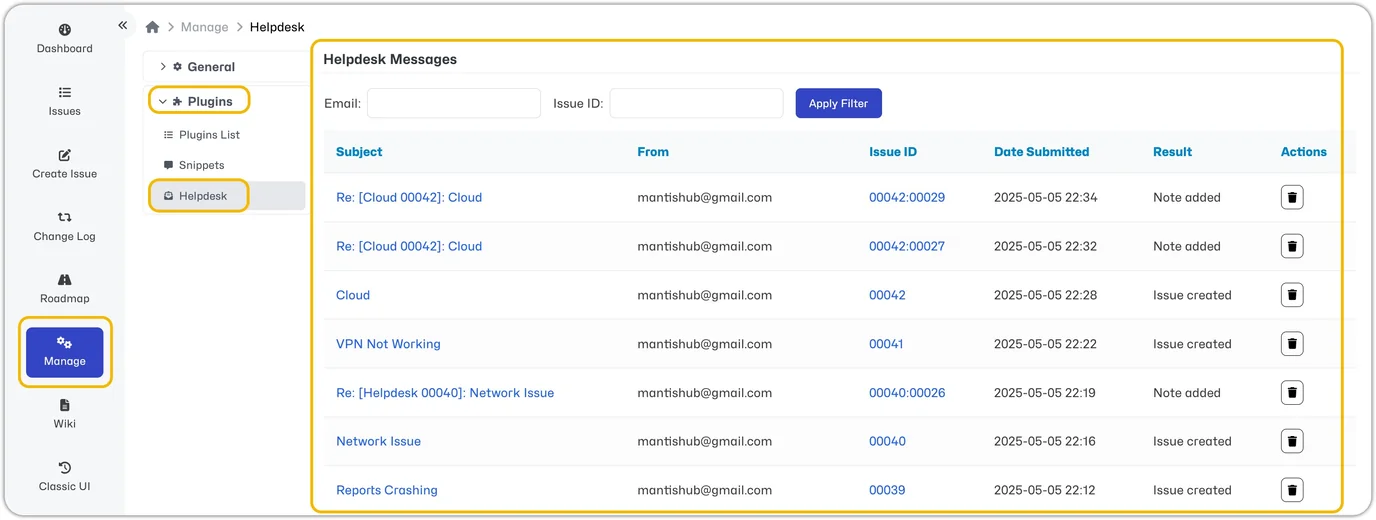Image resolution: width=1376 pixels, height=520 pixels.
Task: Switch to Classic UI
Action: [x=65, y=476]
